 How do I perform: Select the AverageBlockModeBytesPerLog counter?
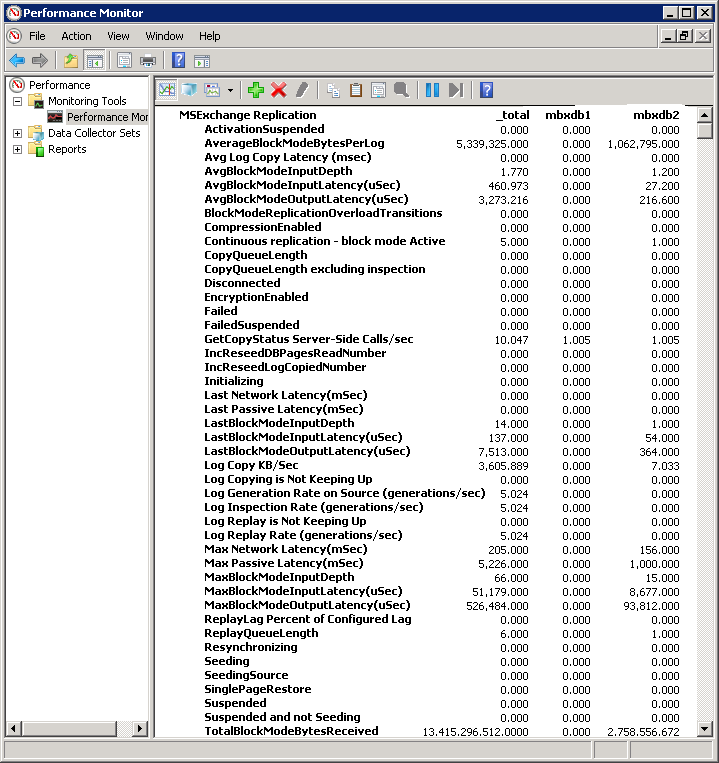coord(294,144)
